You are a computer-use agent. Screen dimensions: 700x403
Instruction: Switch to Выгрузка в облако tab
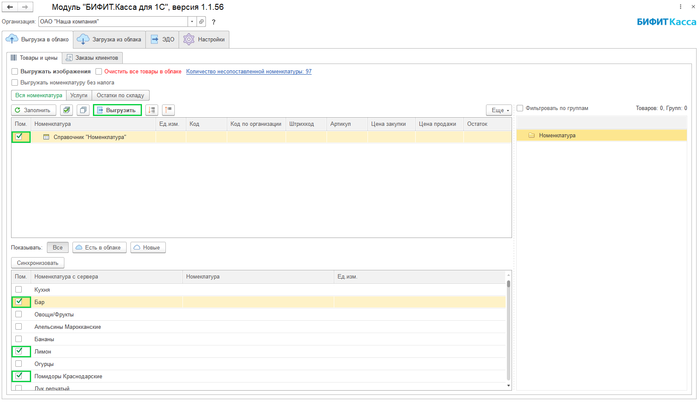point(38,39)
